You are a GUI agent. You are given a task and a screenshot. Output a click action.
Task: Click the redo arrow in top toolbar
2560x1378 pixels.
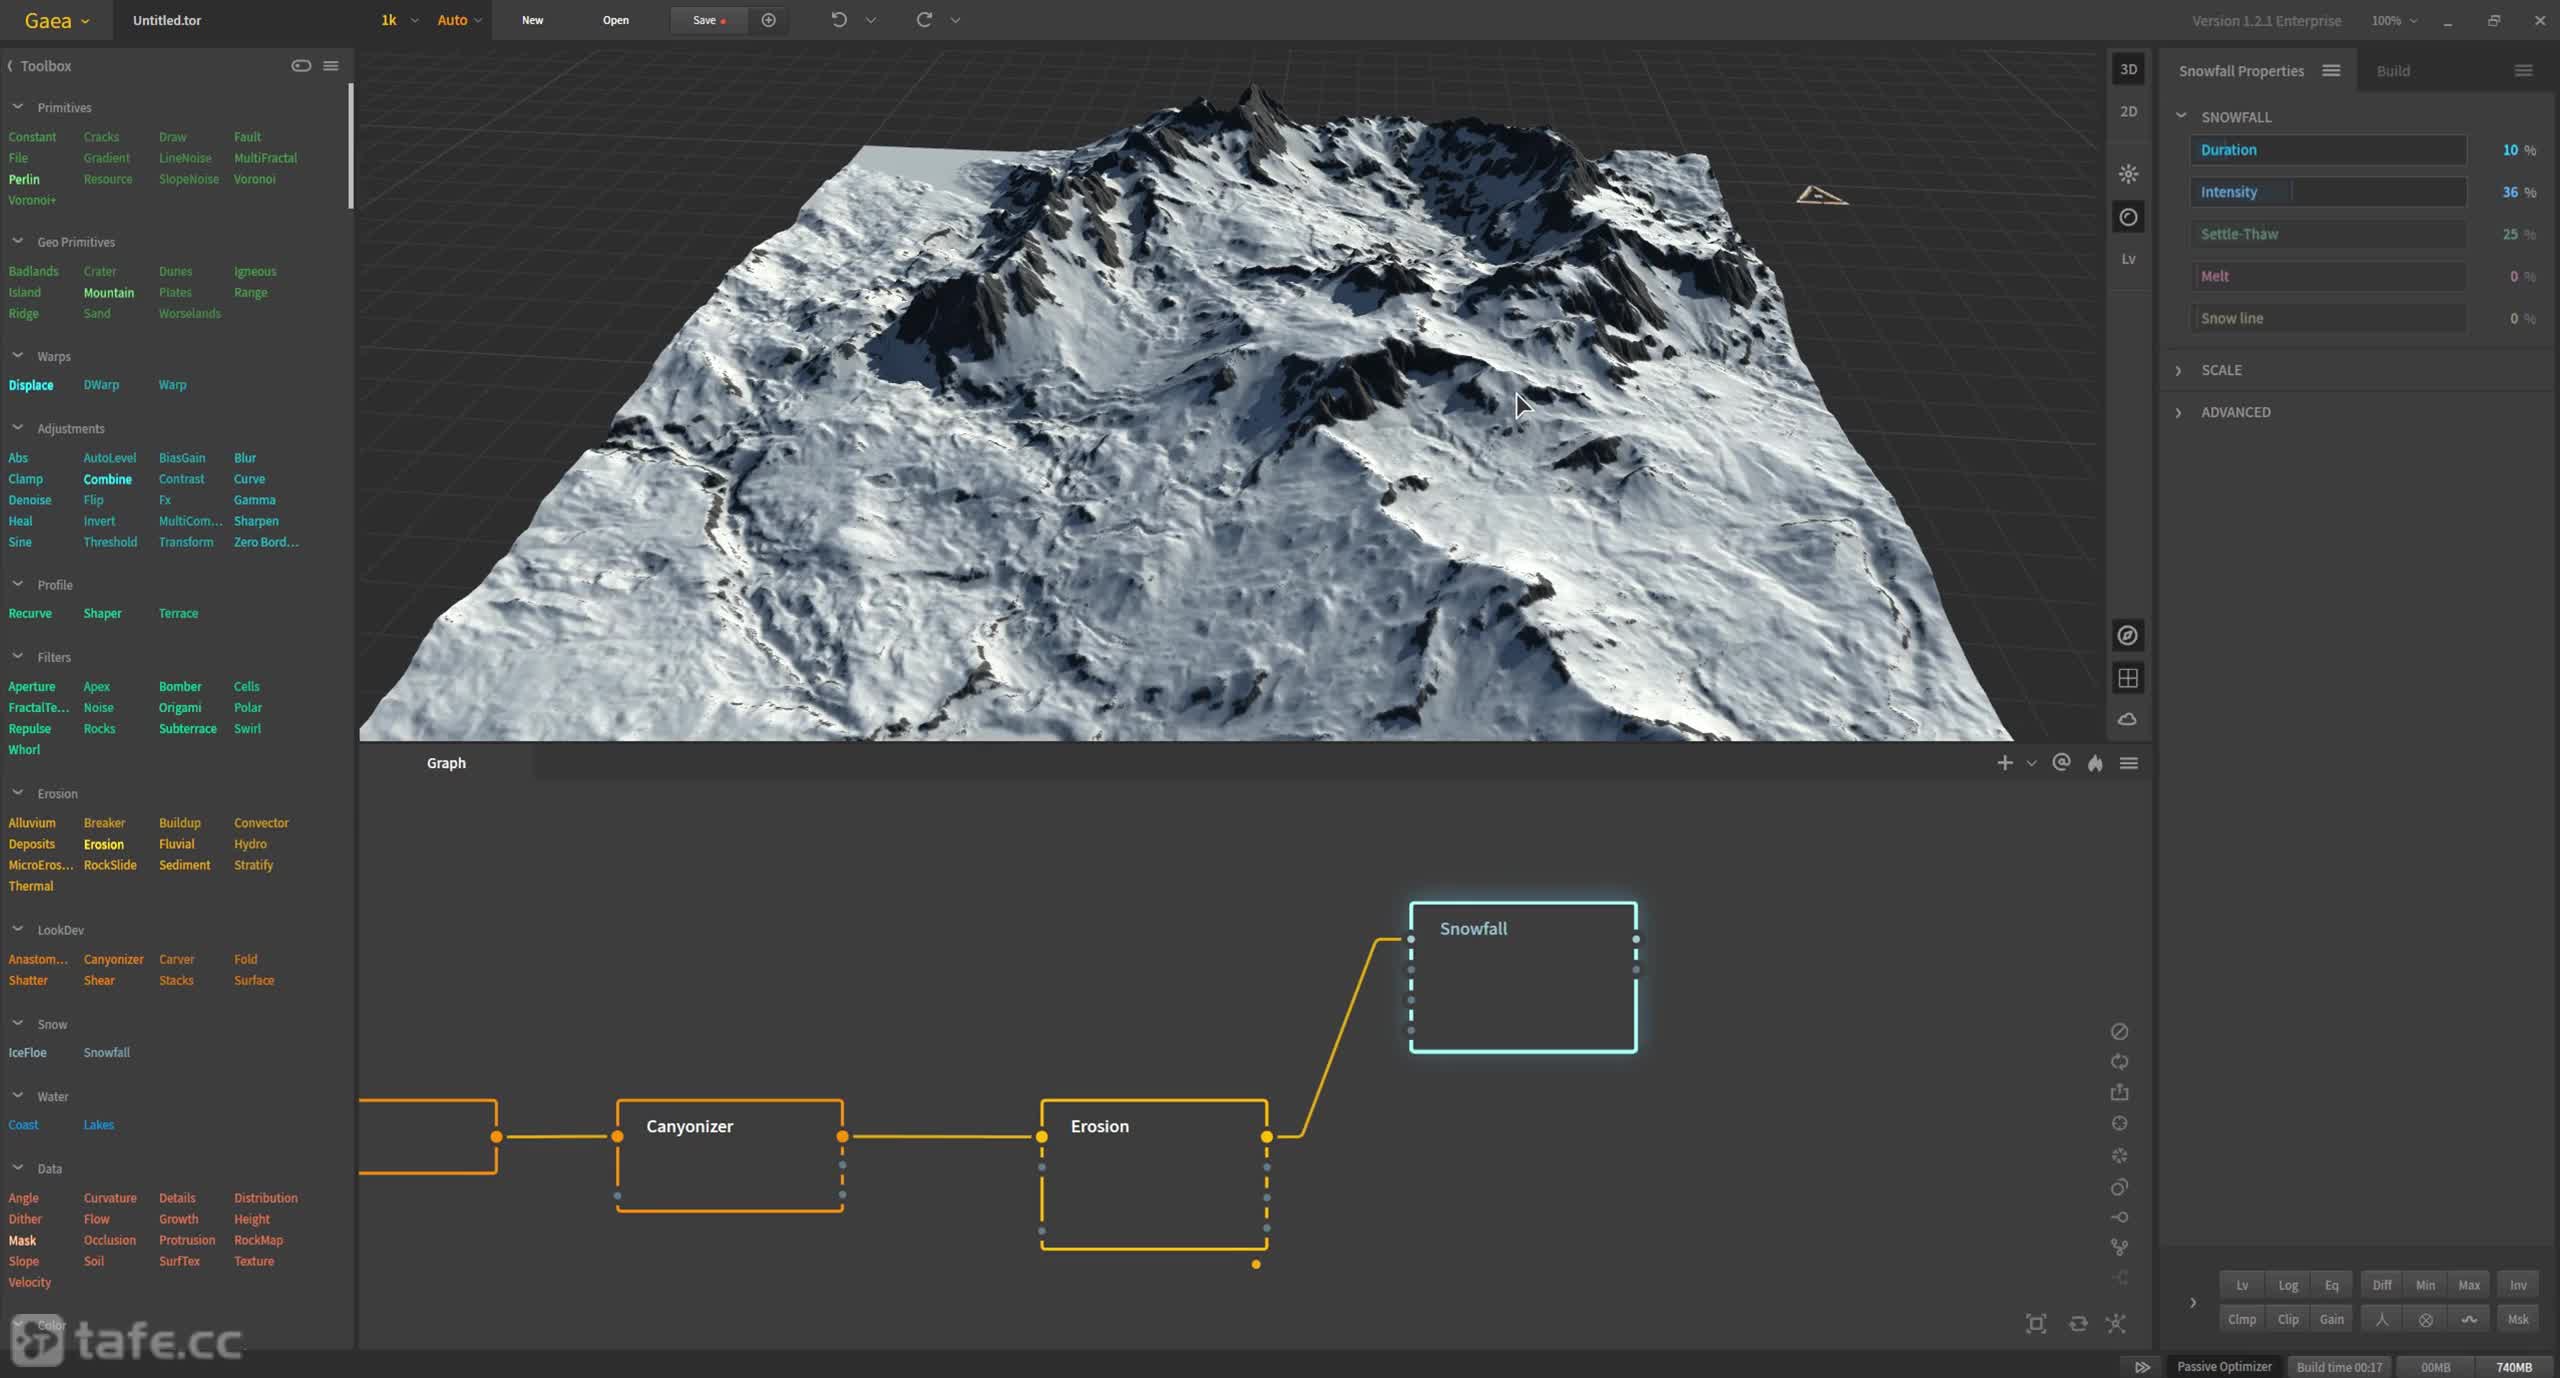924,20
